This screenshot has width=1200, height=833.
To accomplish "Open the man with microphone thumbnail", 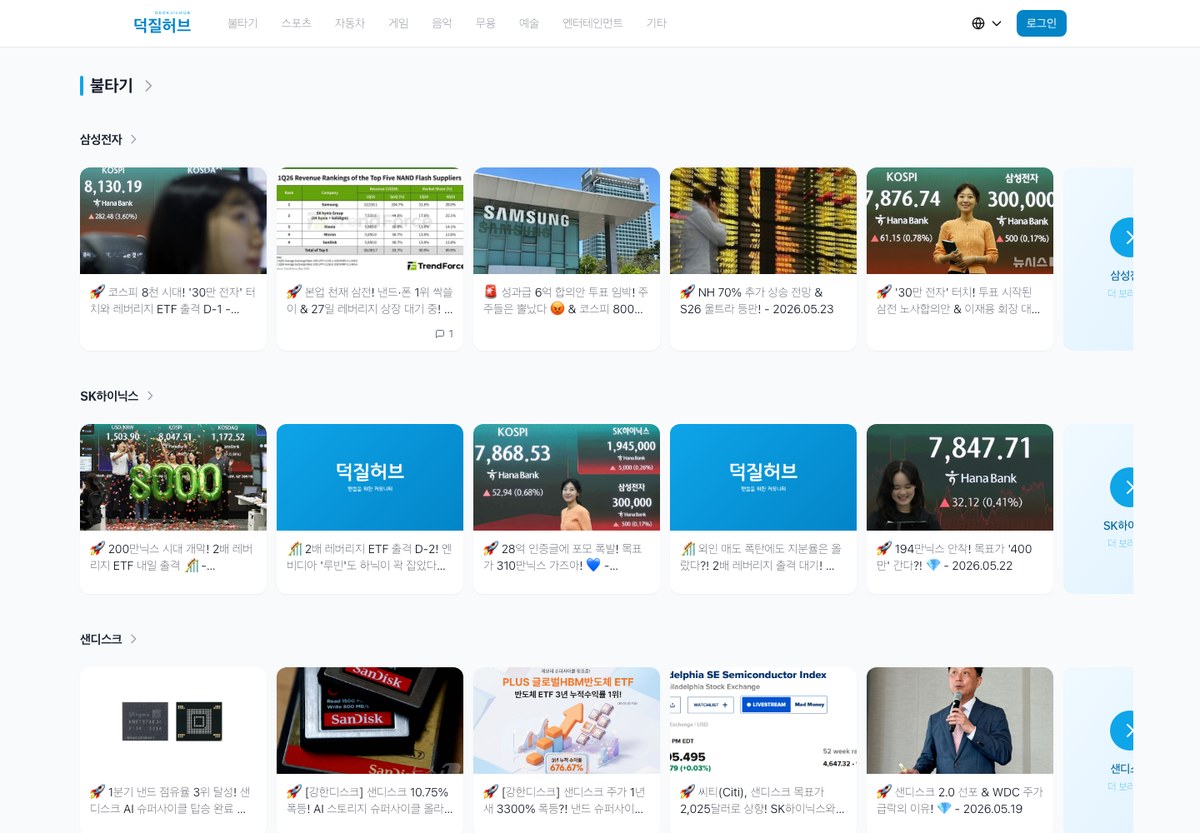I will [960, 721].
